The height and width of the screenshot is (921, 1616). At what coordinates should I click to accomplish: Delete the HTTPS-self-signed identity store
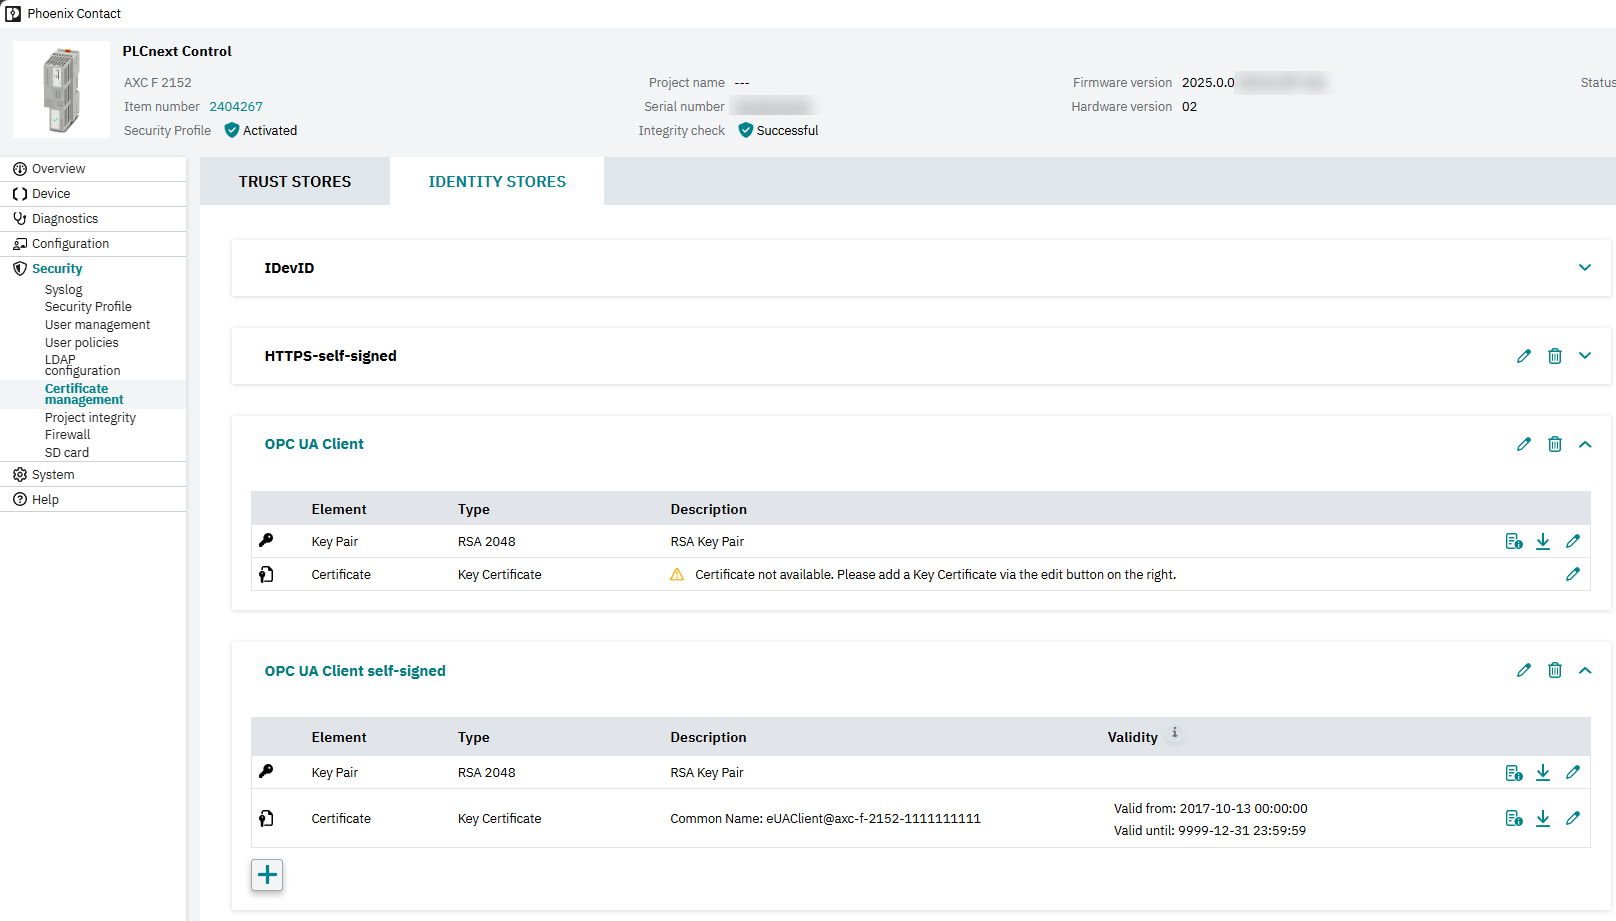click(x=1555, y=356)
